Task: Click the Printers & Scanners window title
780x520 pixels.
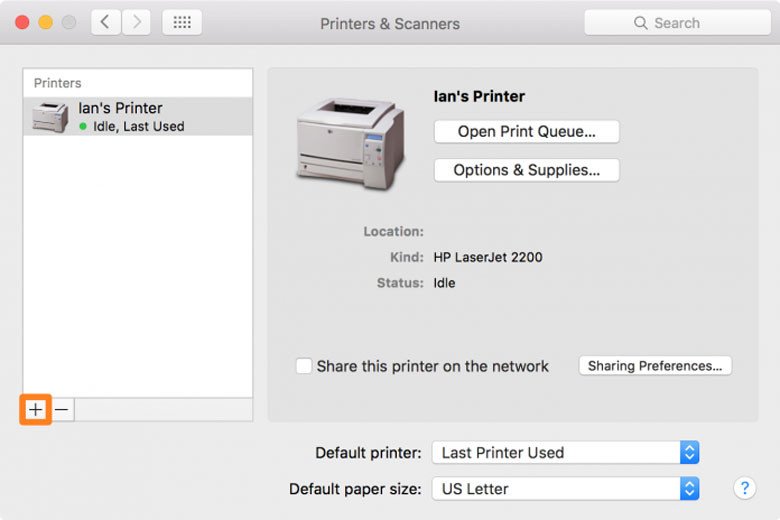Action: 390,23
